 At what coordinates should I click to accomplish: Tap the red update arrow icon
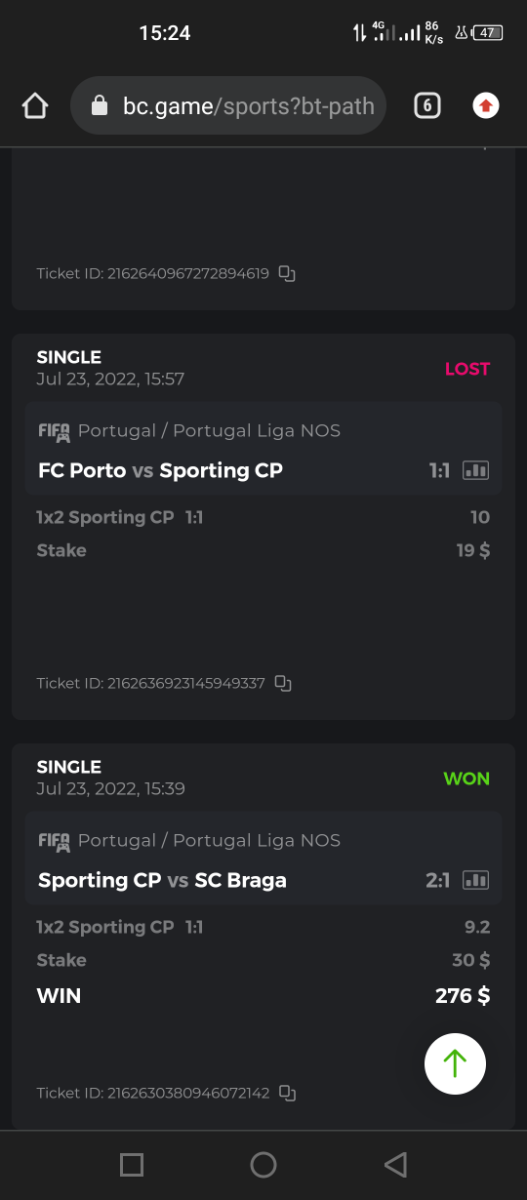click(x=486, y=106)
